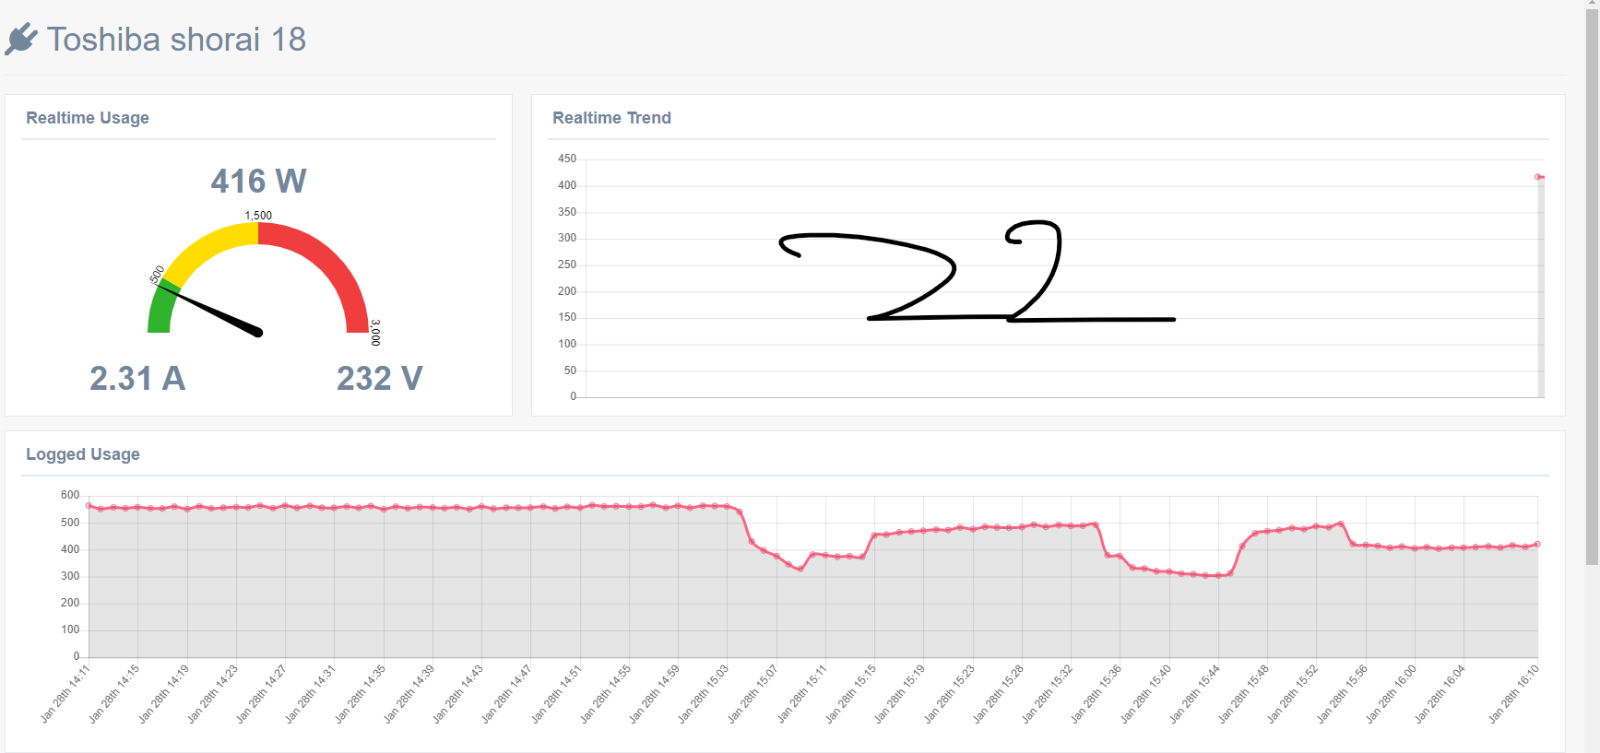Click the 416 W power reading
This screenshot has height=753, width=1600.
click(x=258, y=181)
